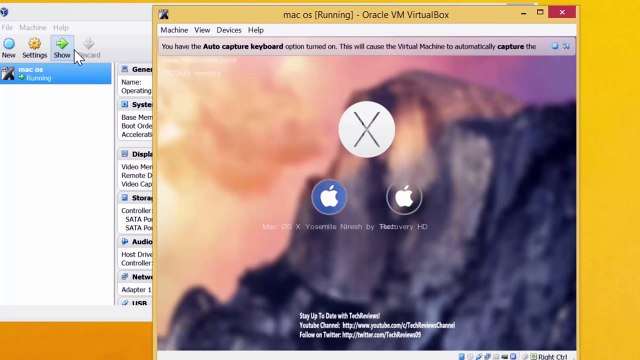Click the General section icon
This screenshot has width=640, height=360.
click(125, 69)
